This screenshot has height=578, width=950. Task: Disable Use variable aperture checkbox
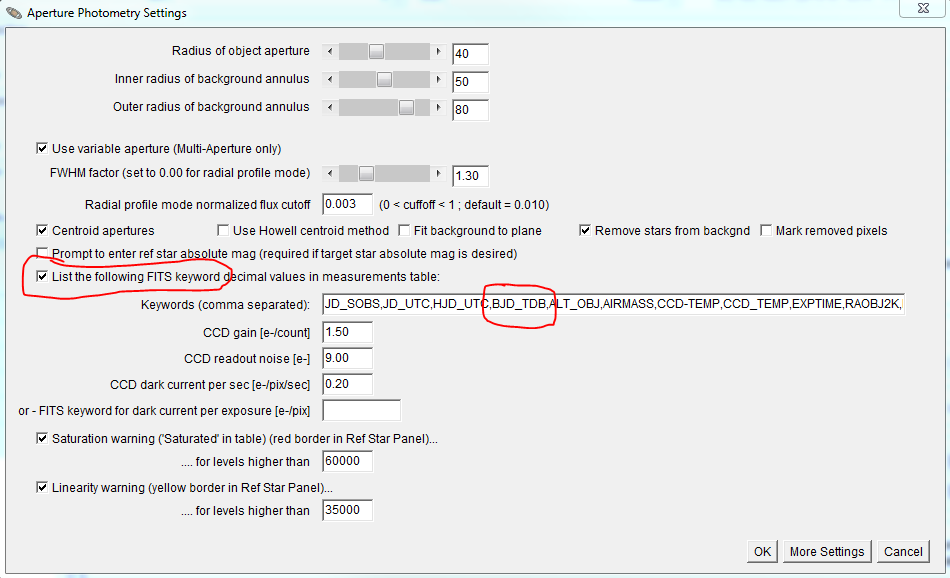click(x=42, y=149)
